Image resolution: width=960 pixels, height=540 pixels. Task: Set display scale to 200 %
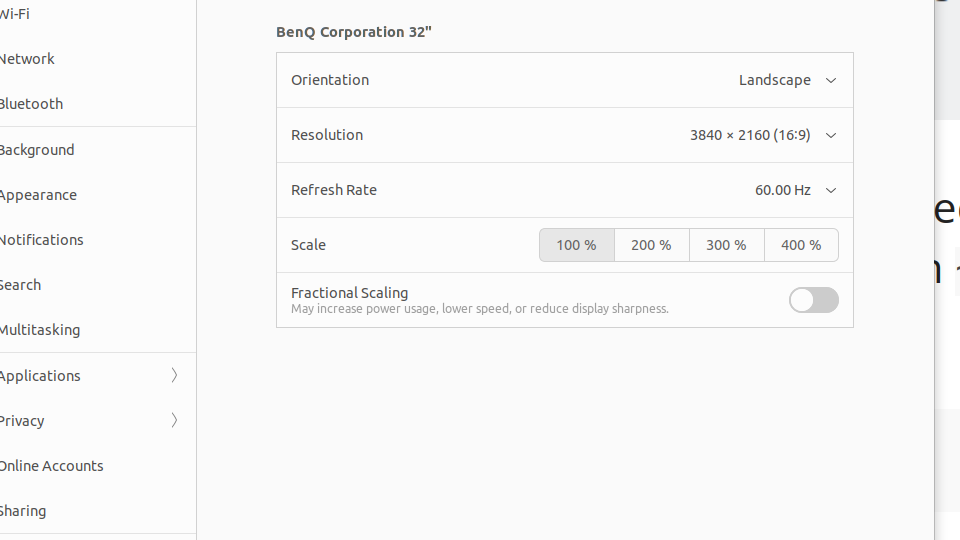[651, 245]
